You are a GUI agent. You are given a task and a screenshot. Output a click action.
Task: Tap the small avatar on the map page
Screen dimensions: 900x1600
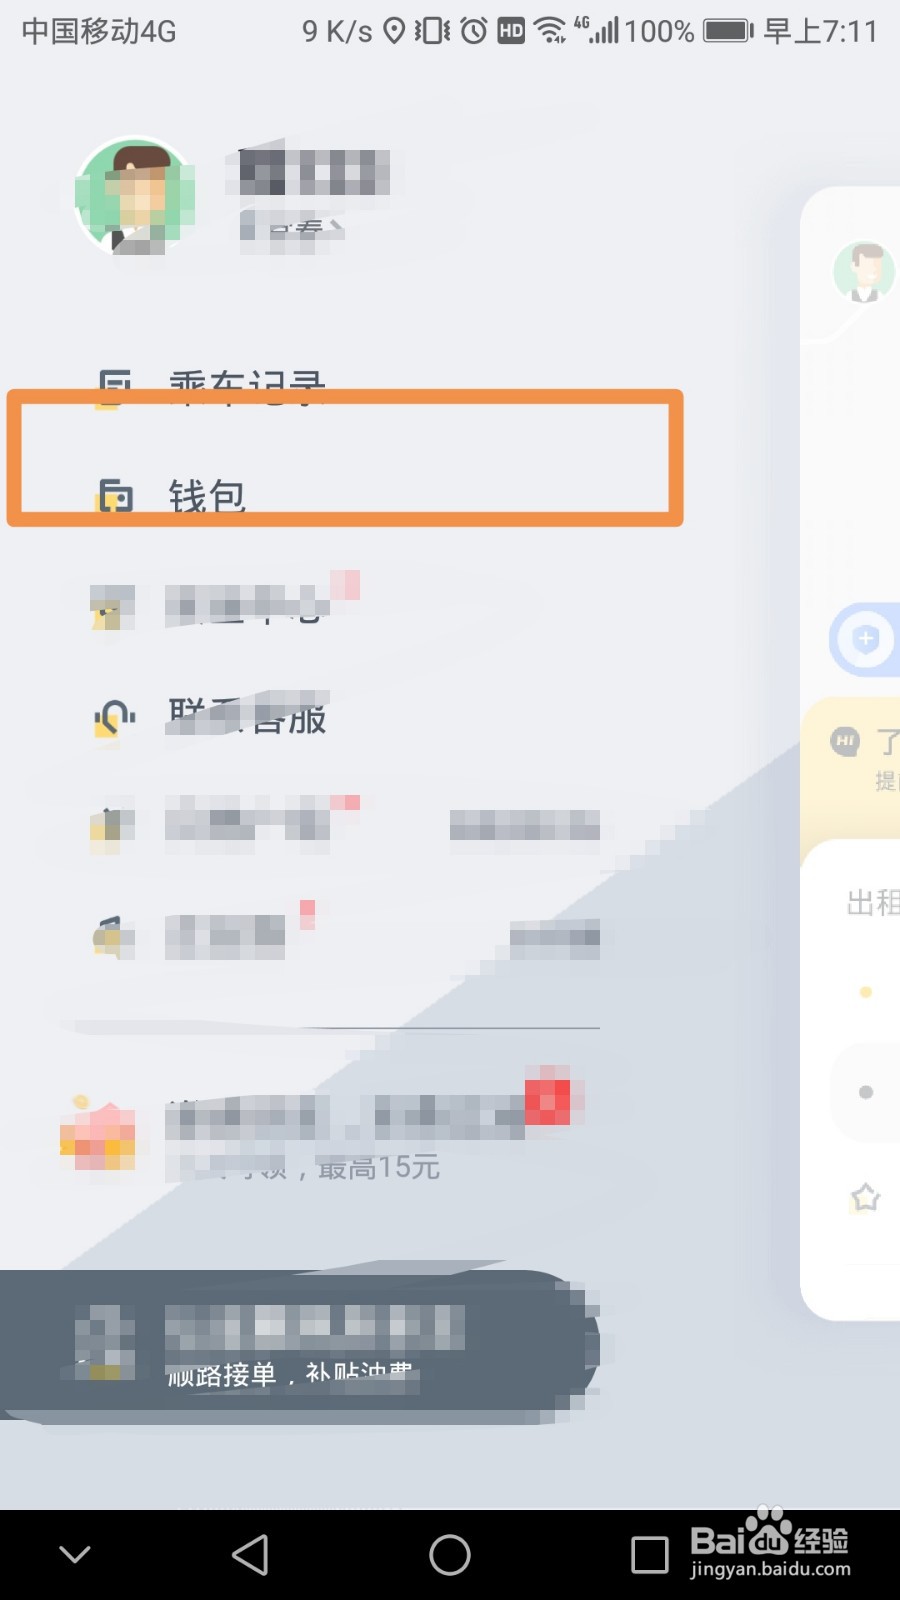[x=864, y=271]
